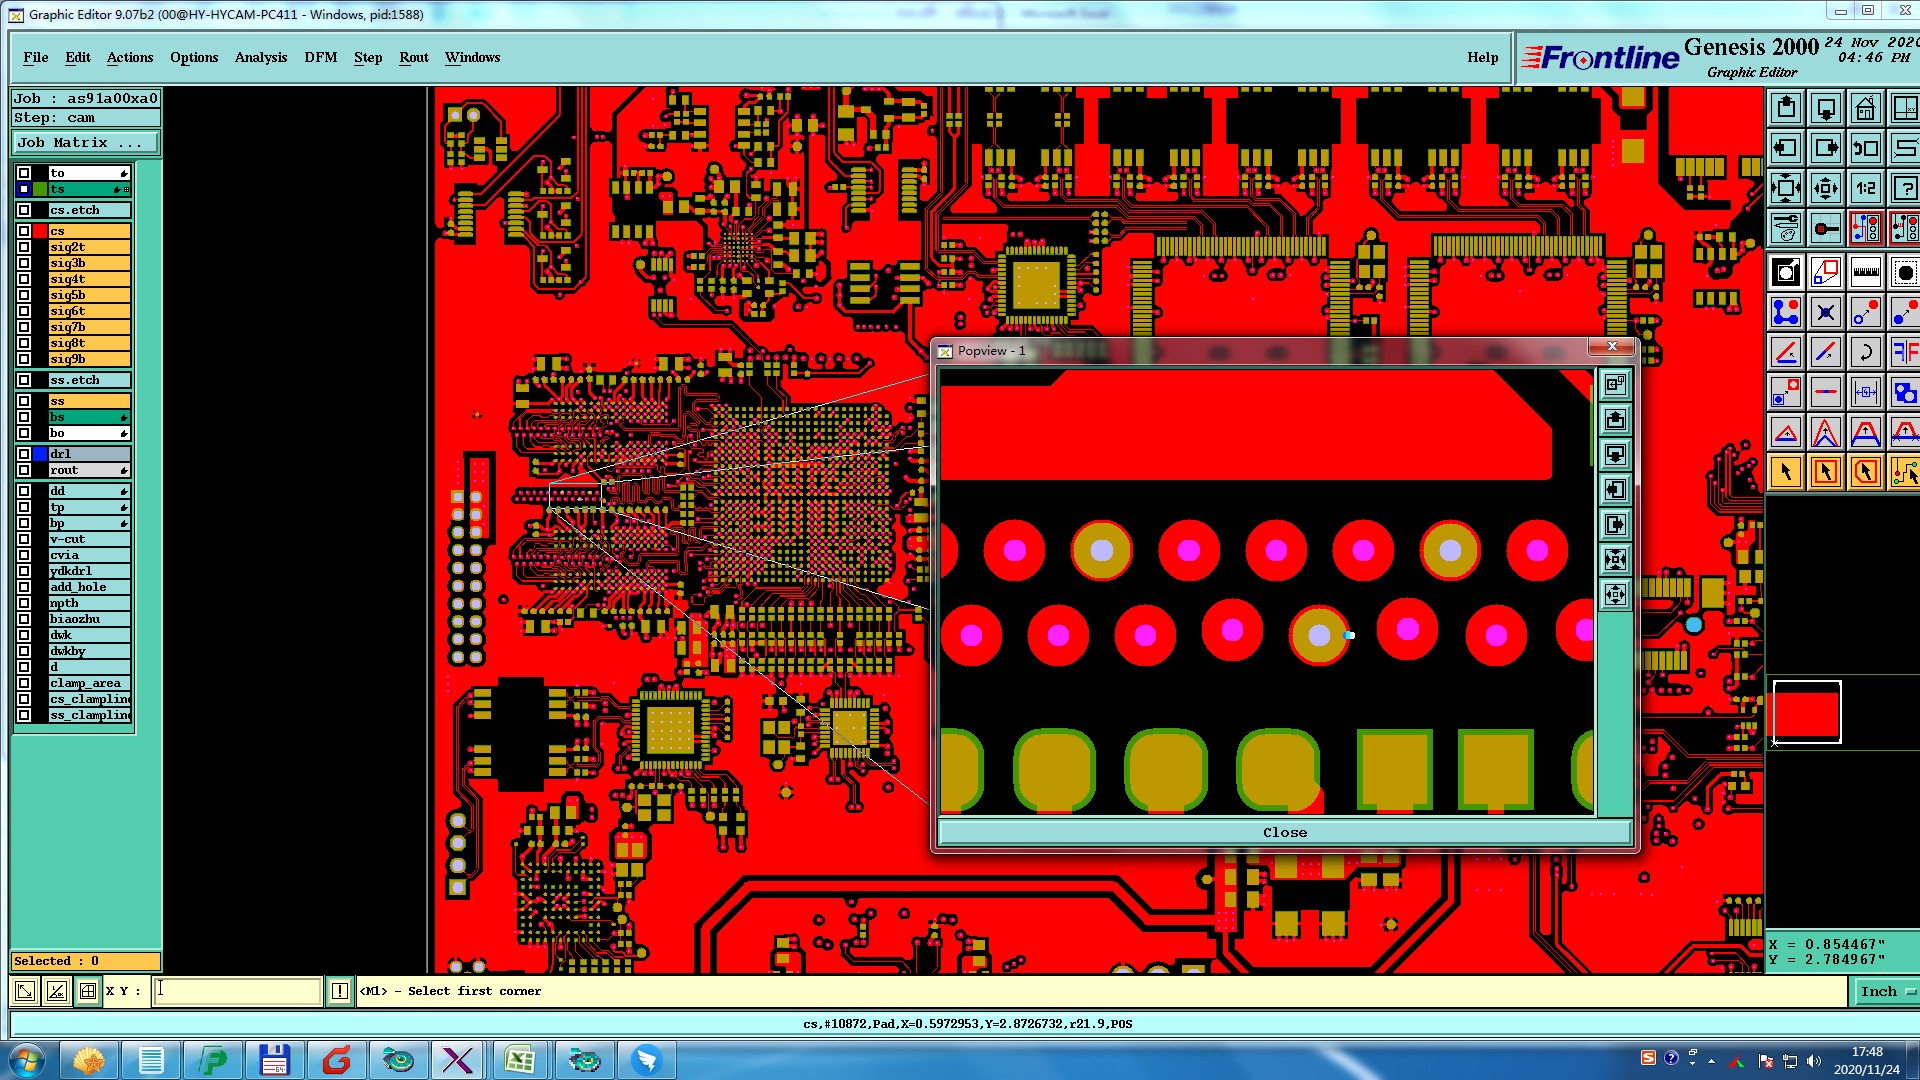Click the X Y coordinate input field
The width and height of the screenshot is (1920, 1080).
pyautogui.click(x=238, y=991)
